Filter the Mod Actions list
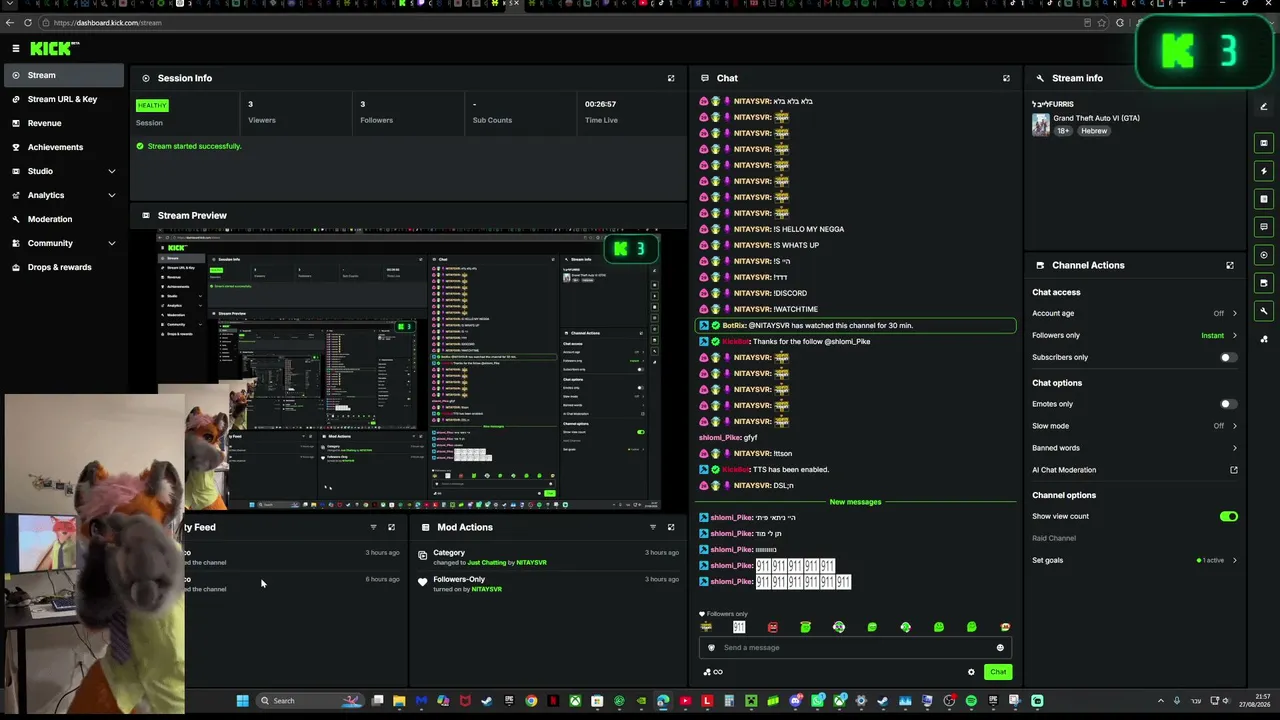Screen dimensions: 1280x720 tap(653, 527)
